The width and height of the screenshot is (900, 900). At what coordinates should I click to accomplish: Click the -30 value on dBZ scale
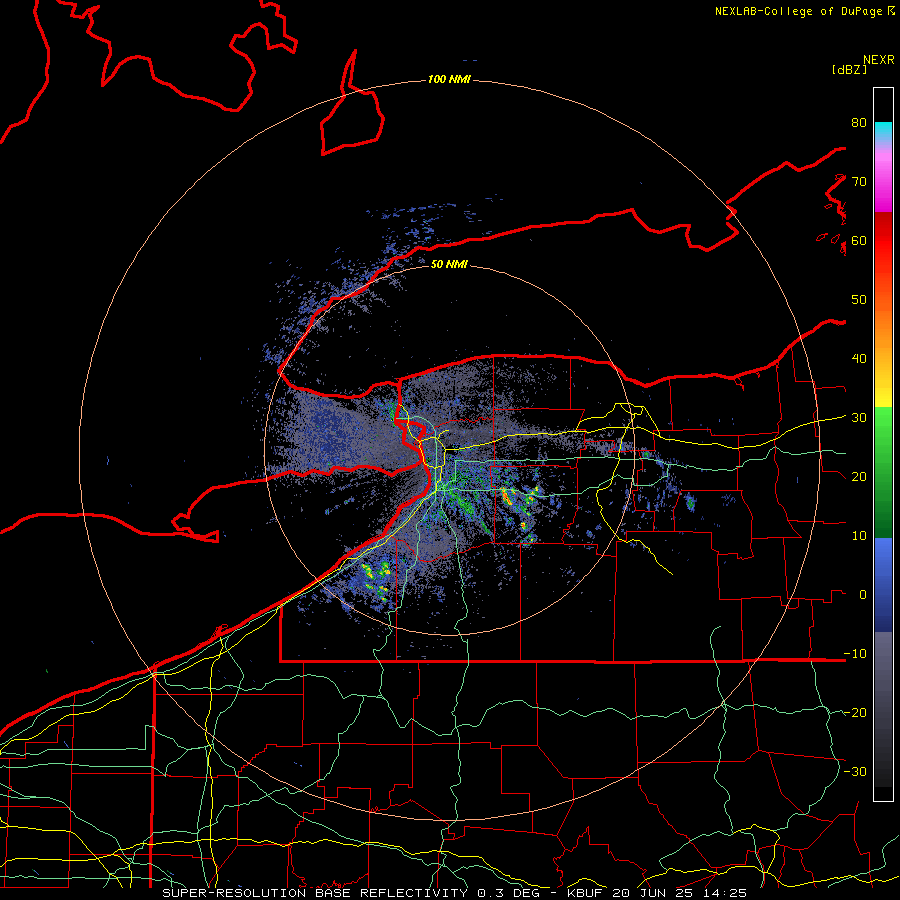(x=855, y=772)
